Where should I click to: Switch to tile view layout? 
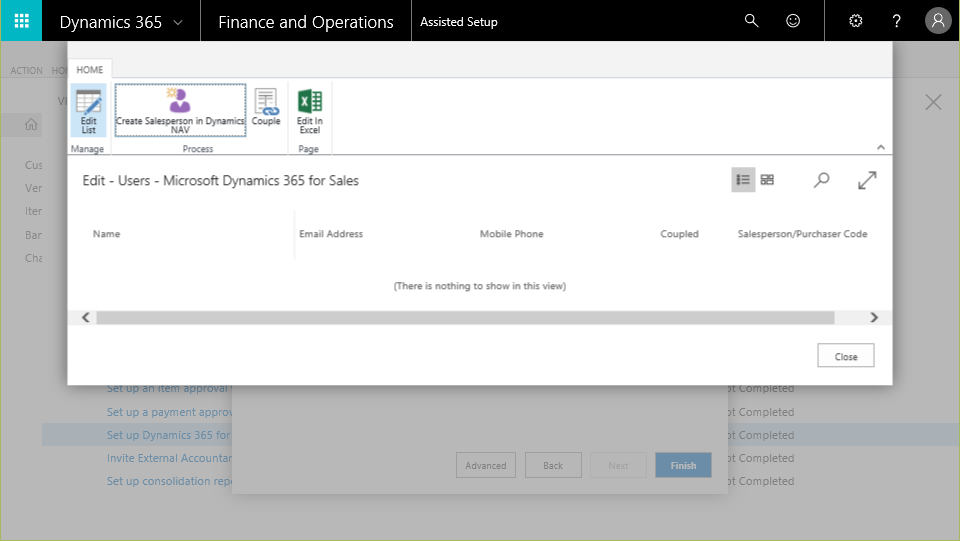767,180
